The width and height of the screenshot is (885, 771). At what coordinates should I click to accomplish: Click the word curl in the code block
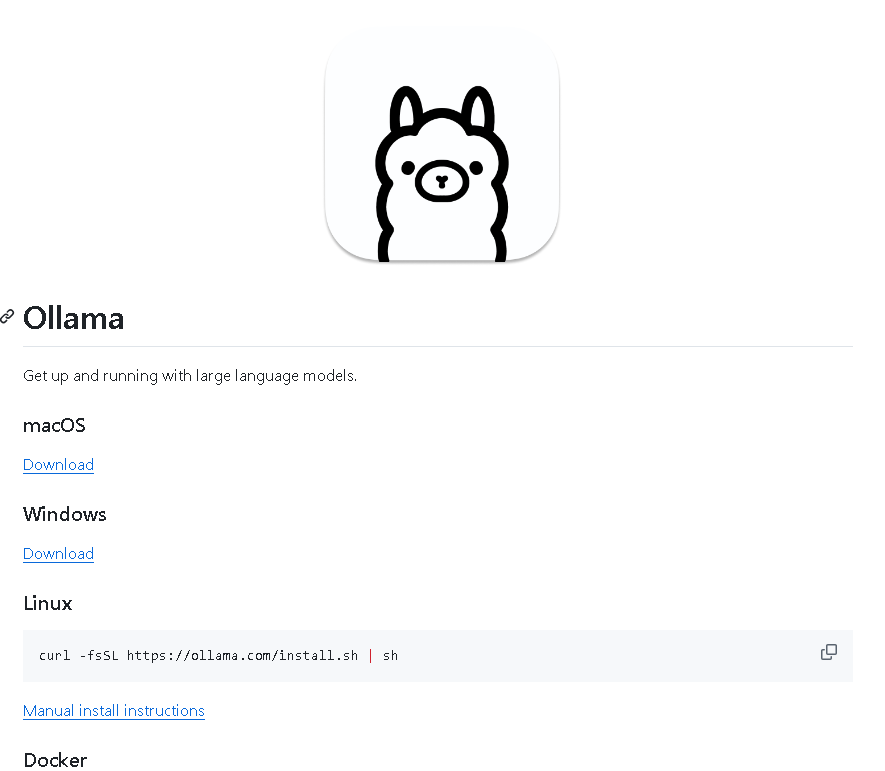pyautogui.click(x=55, y=656)
